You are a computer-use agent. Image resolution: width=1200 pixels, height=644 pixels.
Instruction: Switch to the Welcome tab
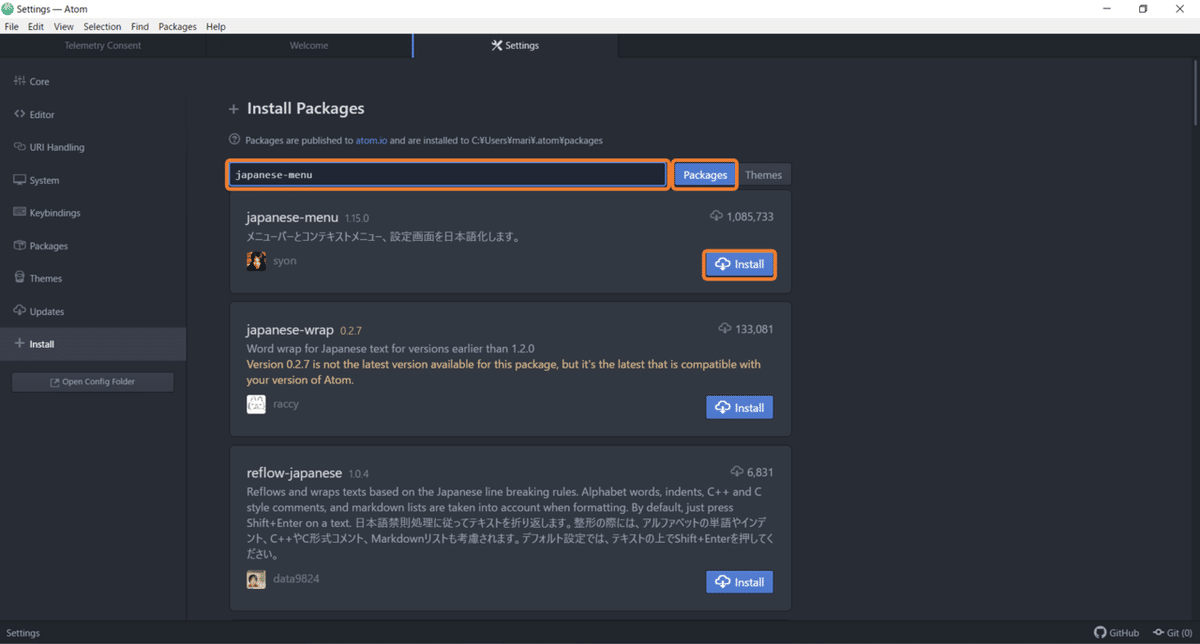pyautogui.click(x=308, y=46)
